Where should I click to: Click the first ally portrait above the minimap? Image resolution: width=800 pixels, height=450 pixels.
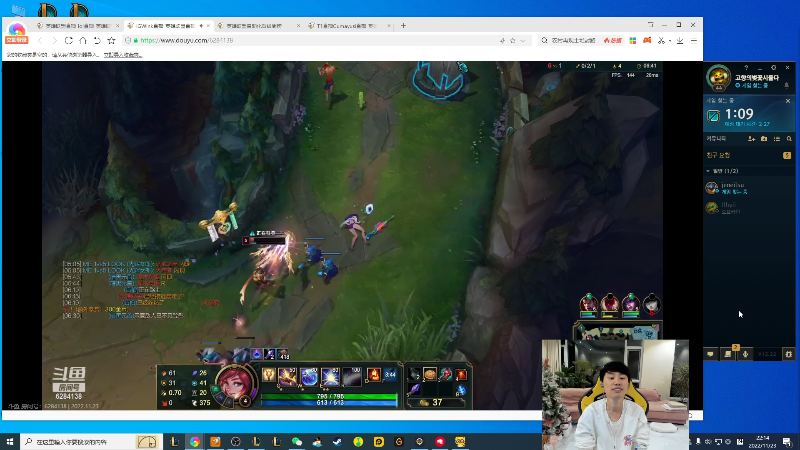[588, 304]
